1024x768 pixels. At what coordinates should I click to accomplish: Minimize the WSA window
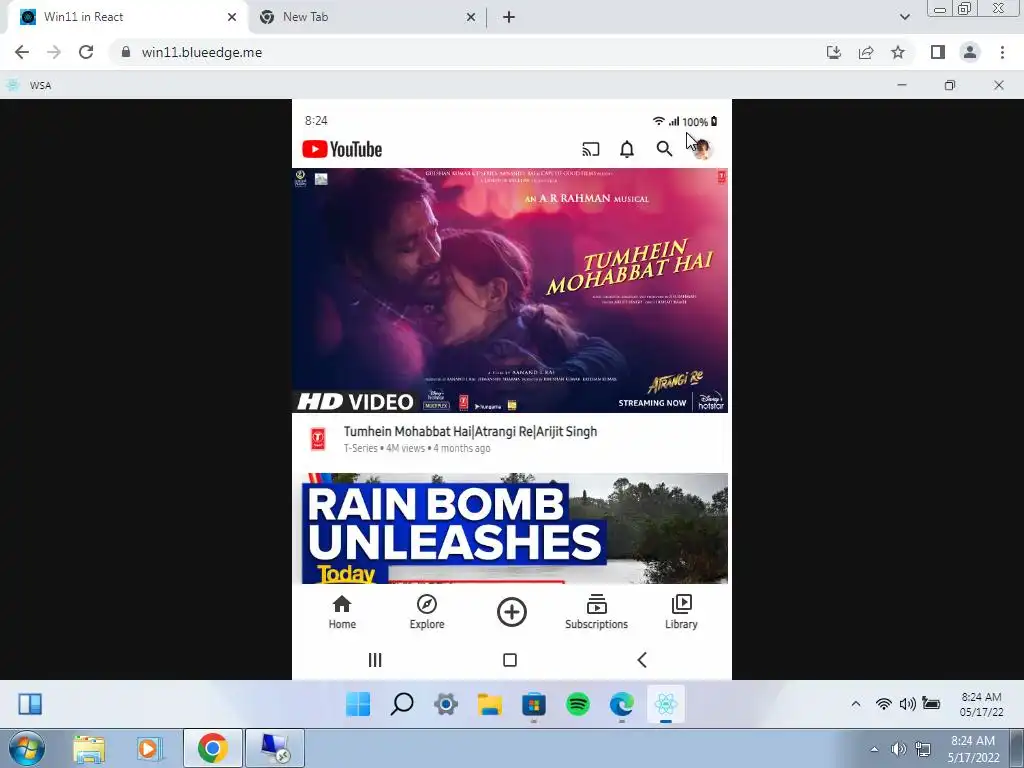click(902, 85)
